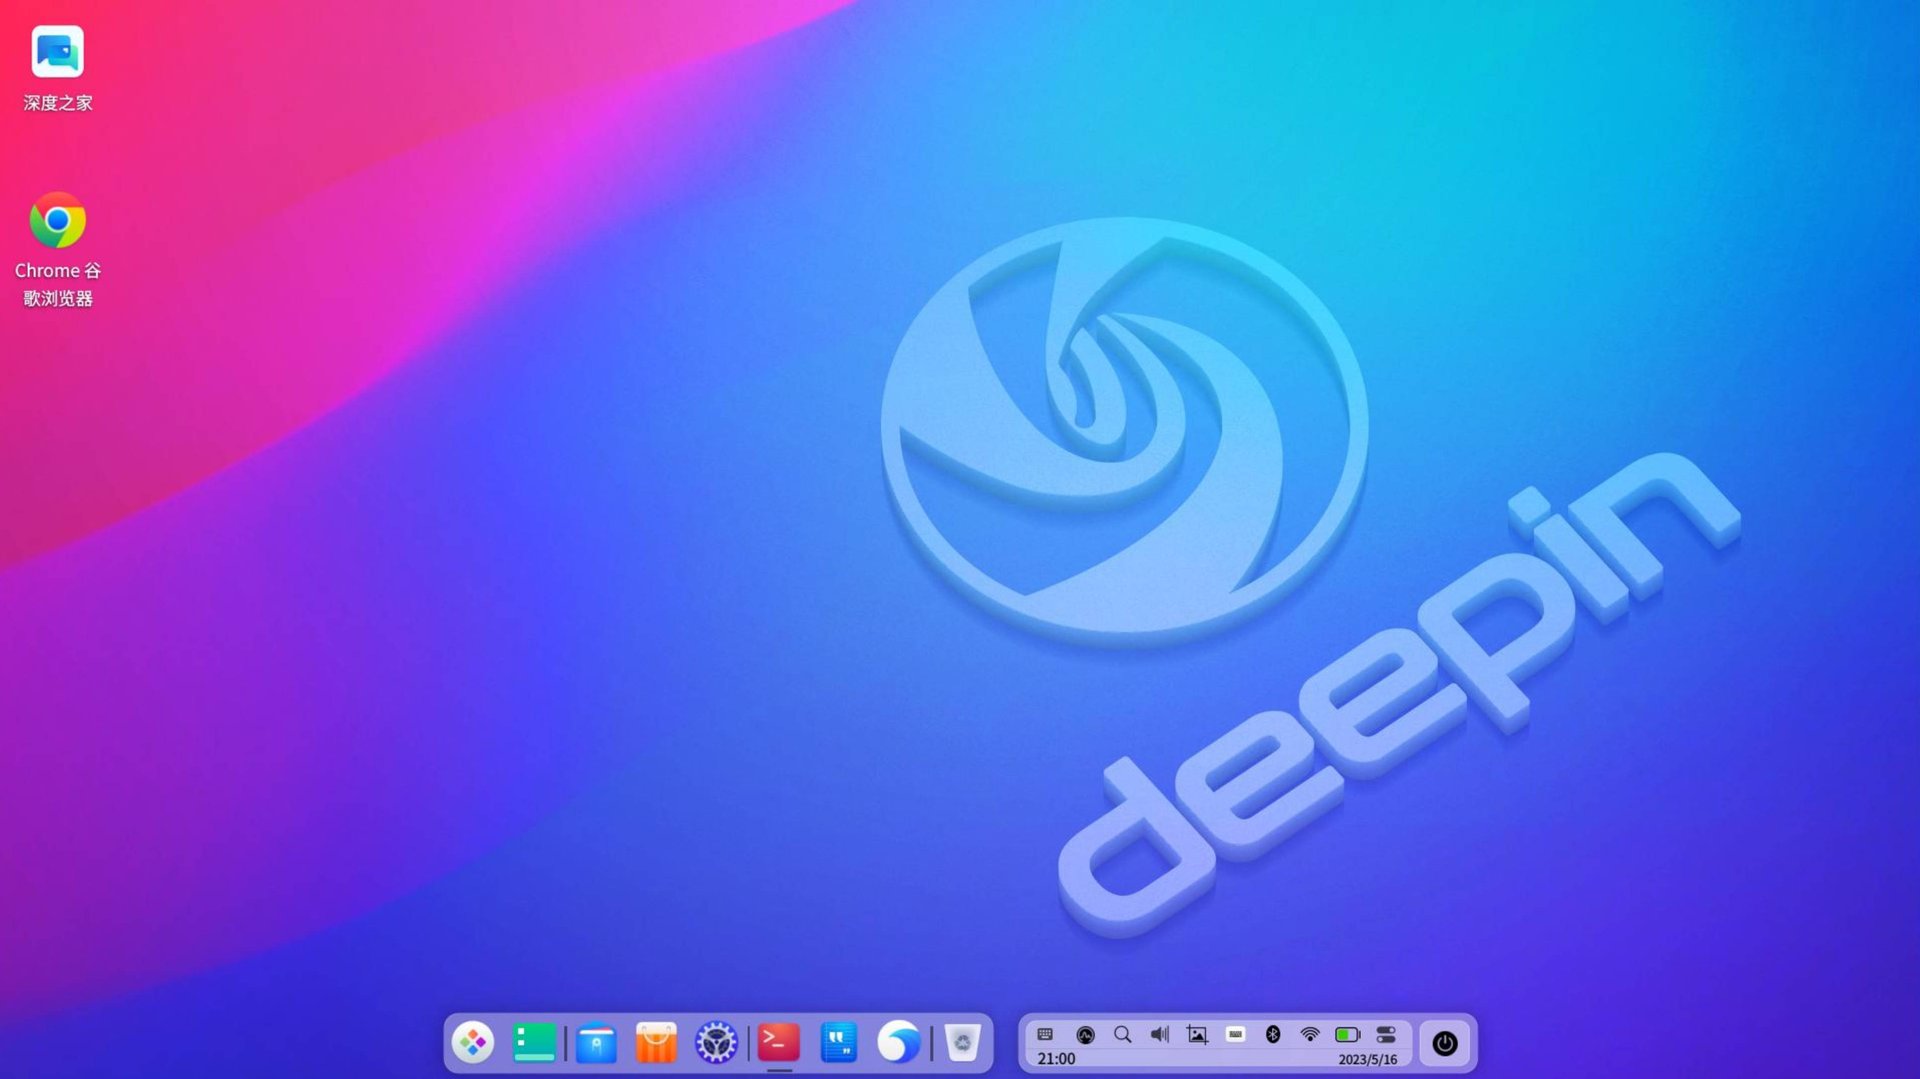Start Grand Search via the magnifier tray icon
Screen dimensions: 1920x1079
pyautogui.click(x=1122, y=1034)
